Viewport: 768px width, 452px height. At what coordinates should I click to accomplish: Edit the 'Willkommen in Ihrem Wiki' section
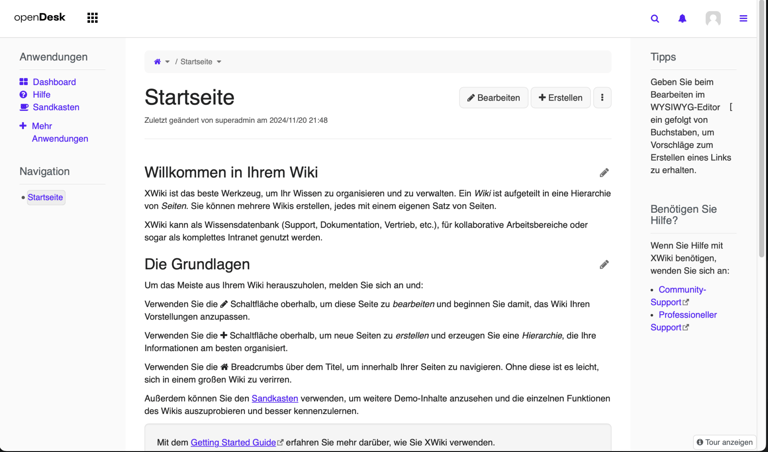[x=604, y=172]
